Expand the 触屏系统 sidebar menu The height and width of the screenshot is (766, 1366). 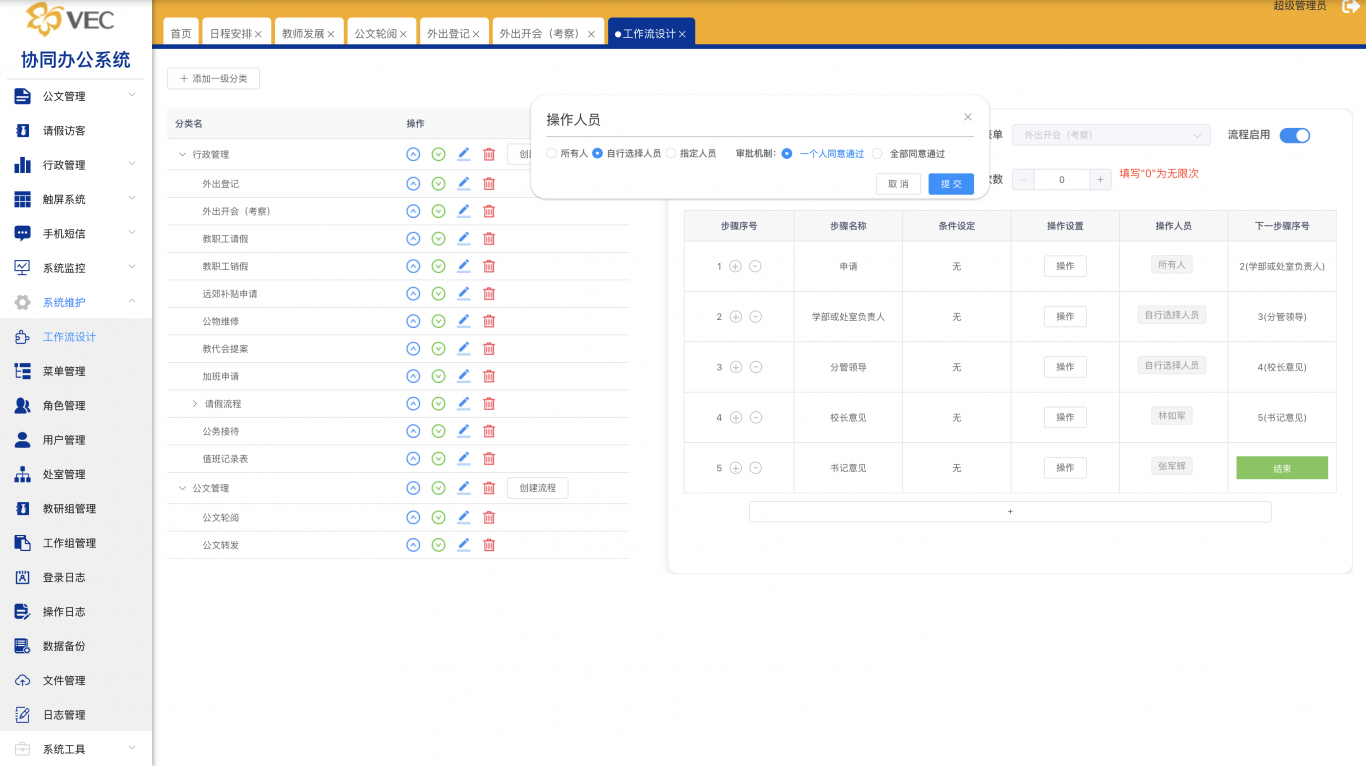[132, 199]
